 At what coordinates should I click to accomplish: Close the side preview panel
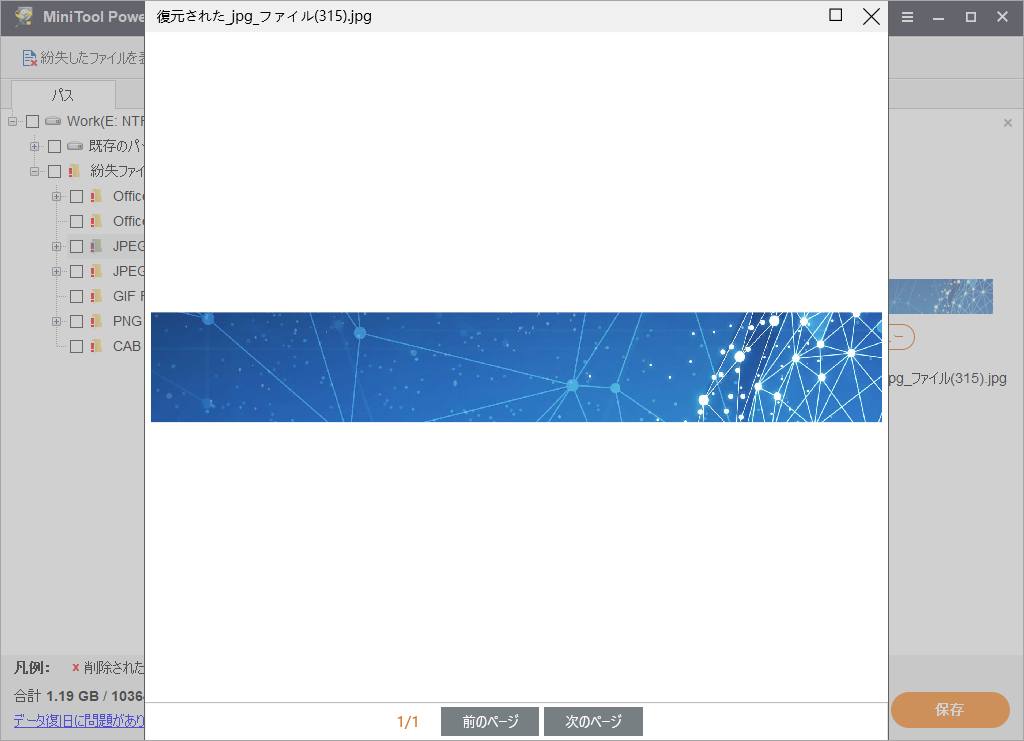point(1007,123)
